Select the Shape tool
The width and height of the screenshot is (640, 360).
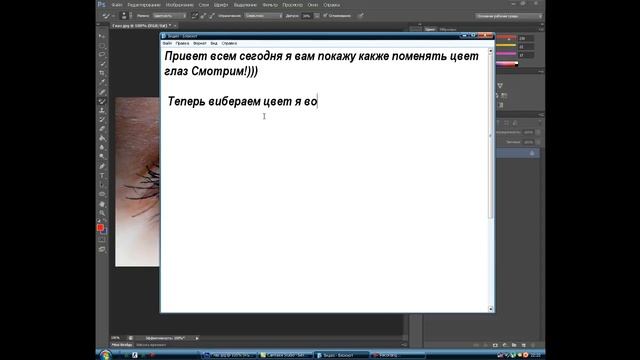pos(102,194)
